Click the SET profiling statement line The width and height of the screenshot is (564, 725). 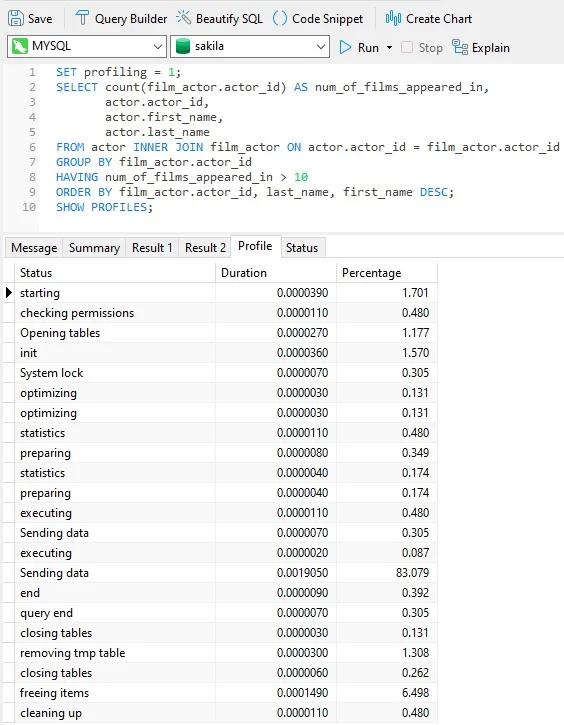118,72
